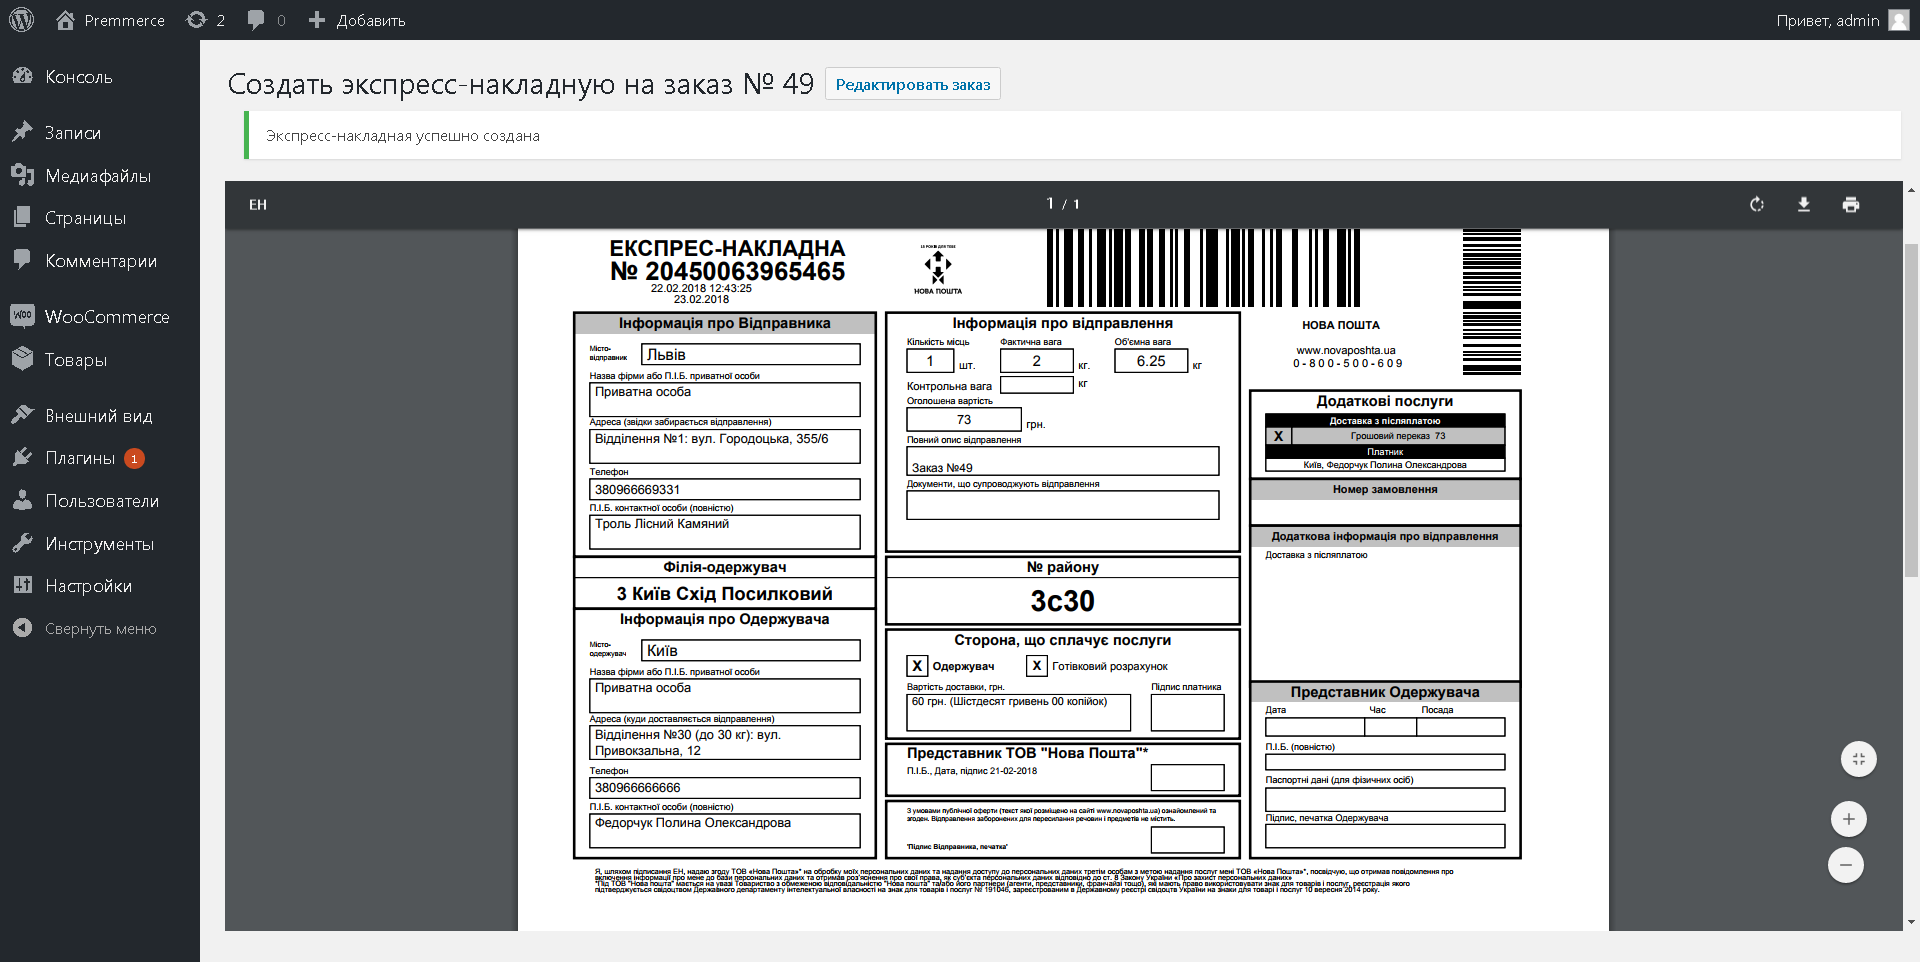Click the page vertical scrollbar thumb

click(1911, 410)
